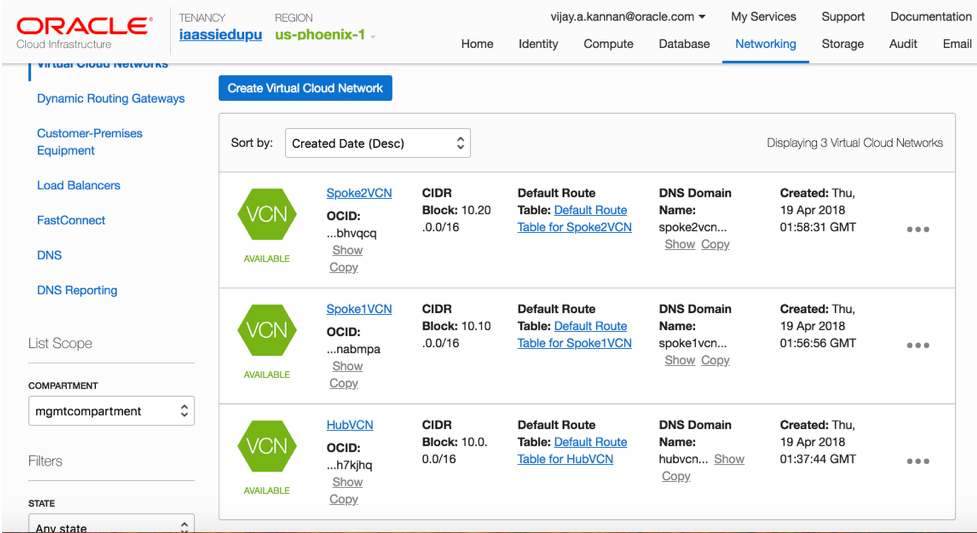The image size is (977, 533).
Task: Open the Compute tab
Action: pyautogui.click(x=608, y=44)
